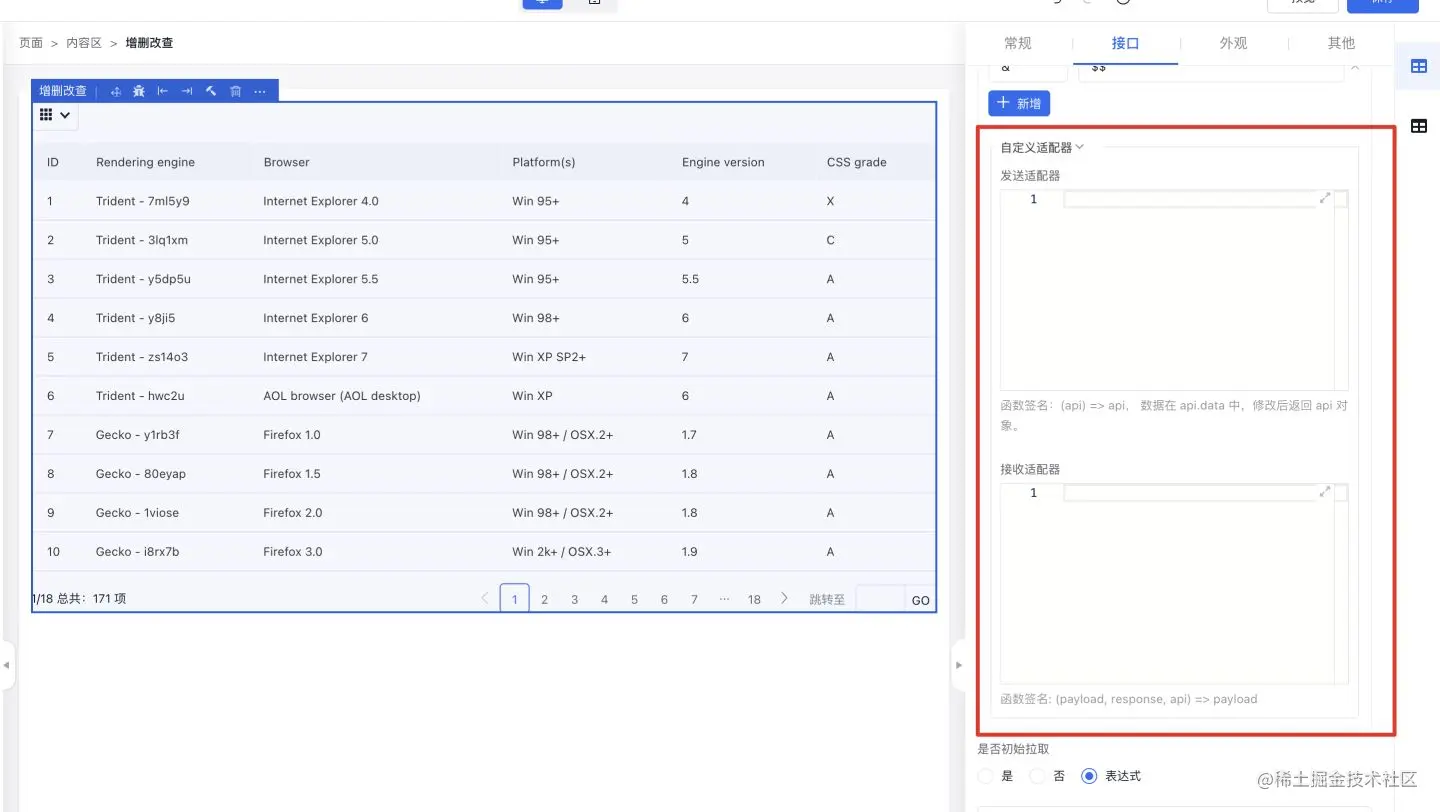Click the pagination ellipsis to jump pages

(x=724, y=599)
